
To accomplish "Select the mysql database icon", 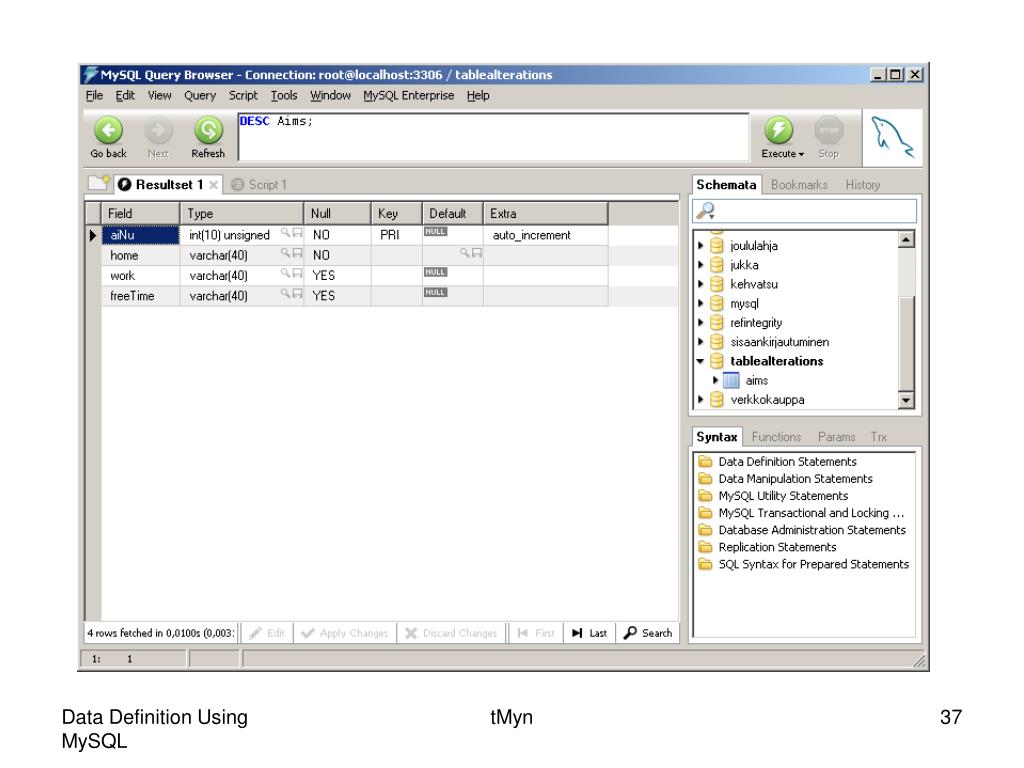I will [716, 303].
